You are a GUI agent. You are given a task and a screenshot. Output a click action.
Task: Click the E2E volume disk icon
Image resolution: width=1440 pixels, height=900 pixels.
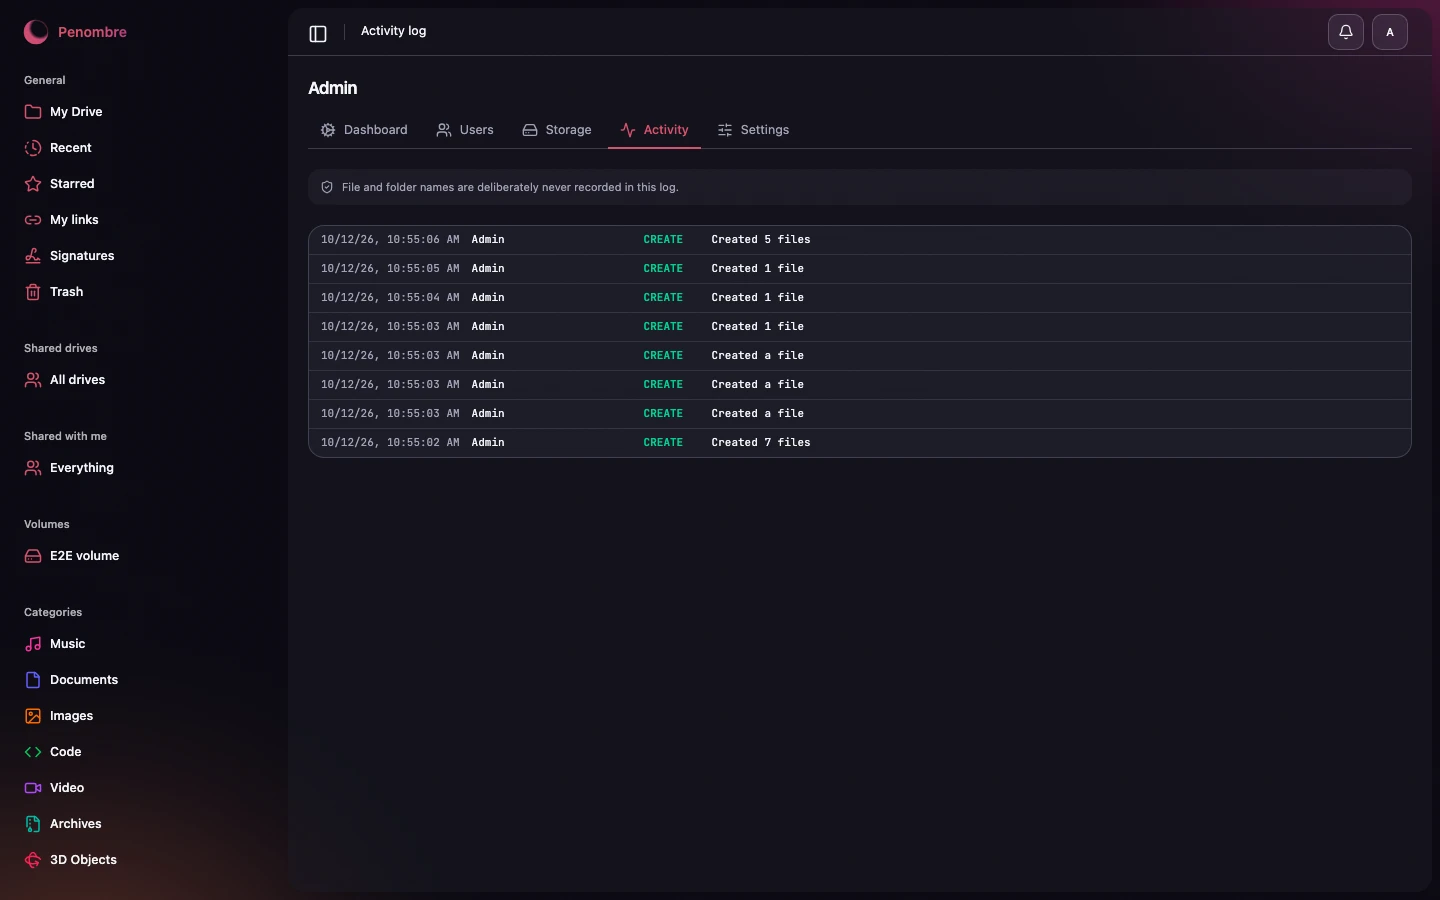click(33, 556)
